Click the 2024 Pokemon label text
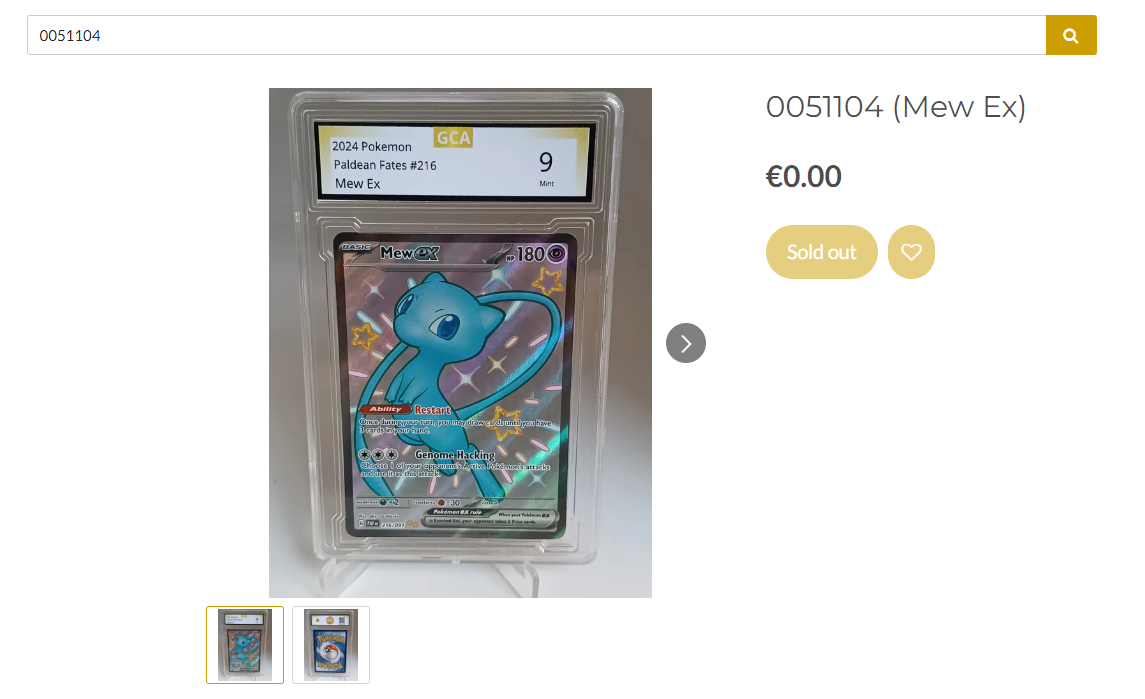The image size is (1145, 699). click(x=372, y=146)
